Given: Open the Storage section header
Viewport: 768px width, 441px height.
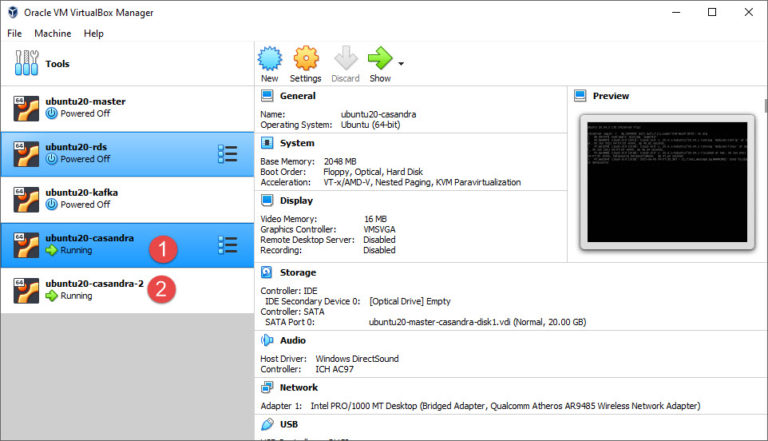Looking at the screenshot, I should click(x=297, y=272).
